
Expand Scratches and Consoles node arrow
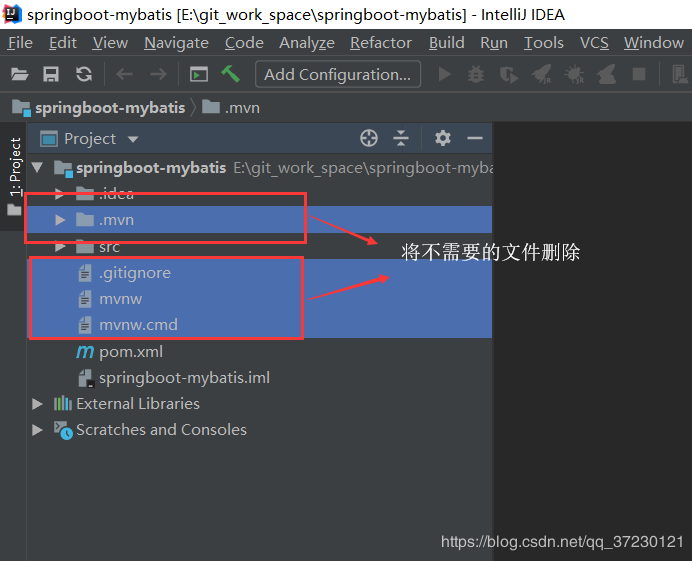click(38, 430)
